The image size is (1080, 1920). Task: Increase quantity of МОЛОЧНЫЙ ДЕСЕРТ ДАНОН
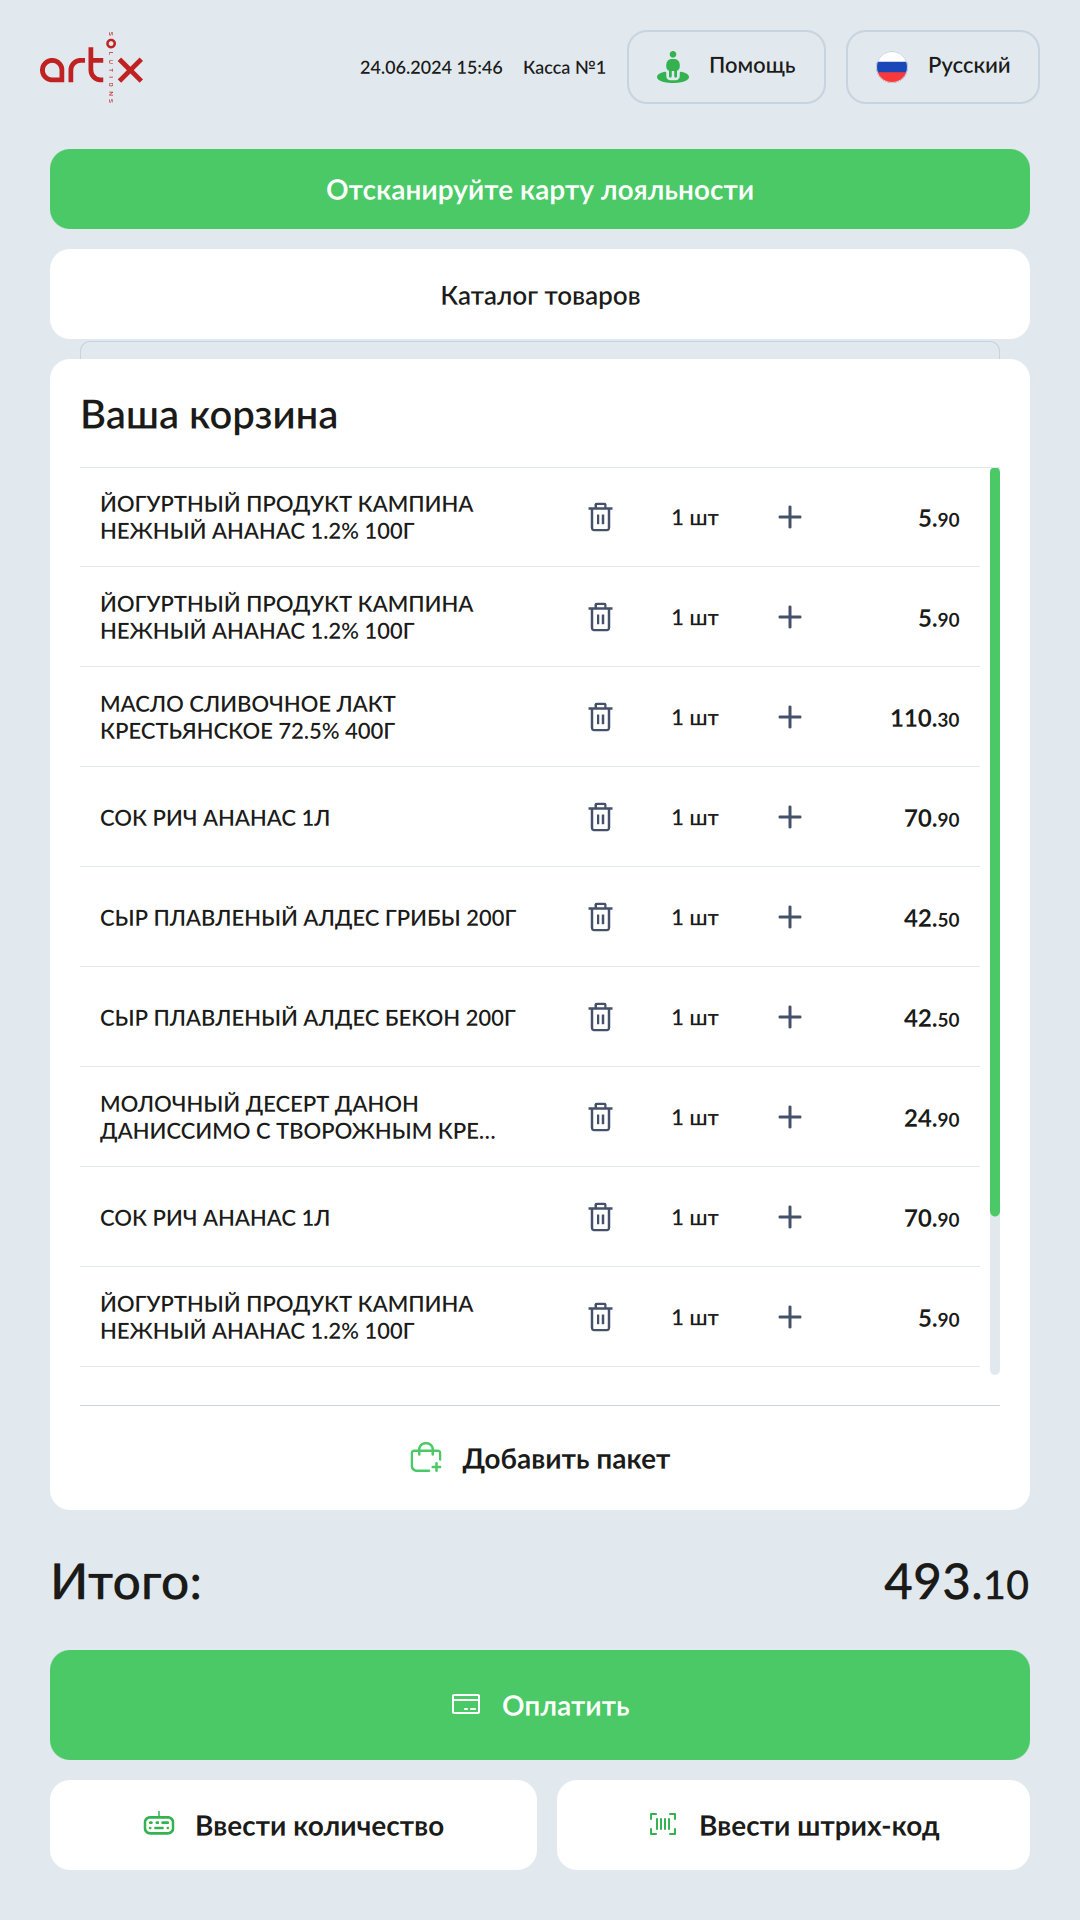(x=790, y=1117)
